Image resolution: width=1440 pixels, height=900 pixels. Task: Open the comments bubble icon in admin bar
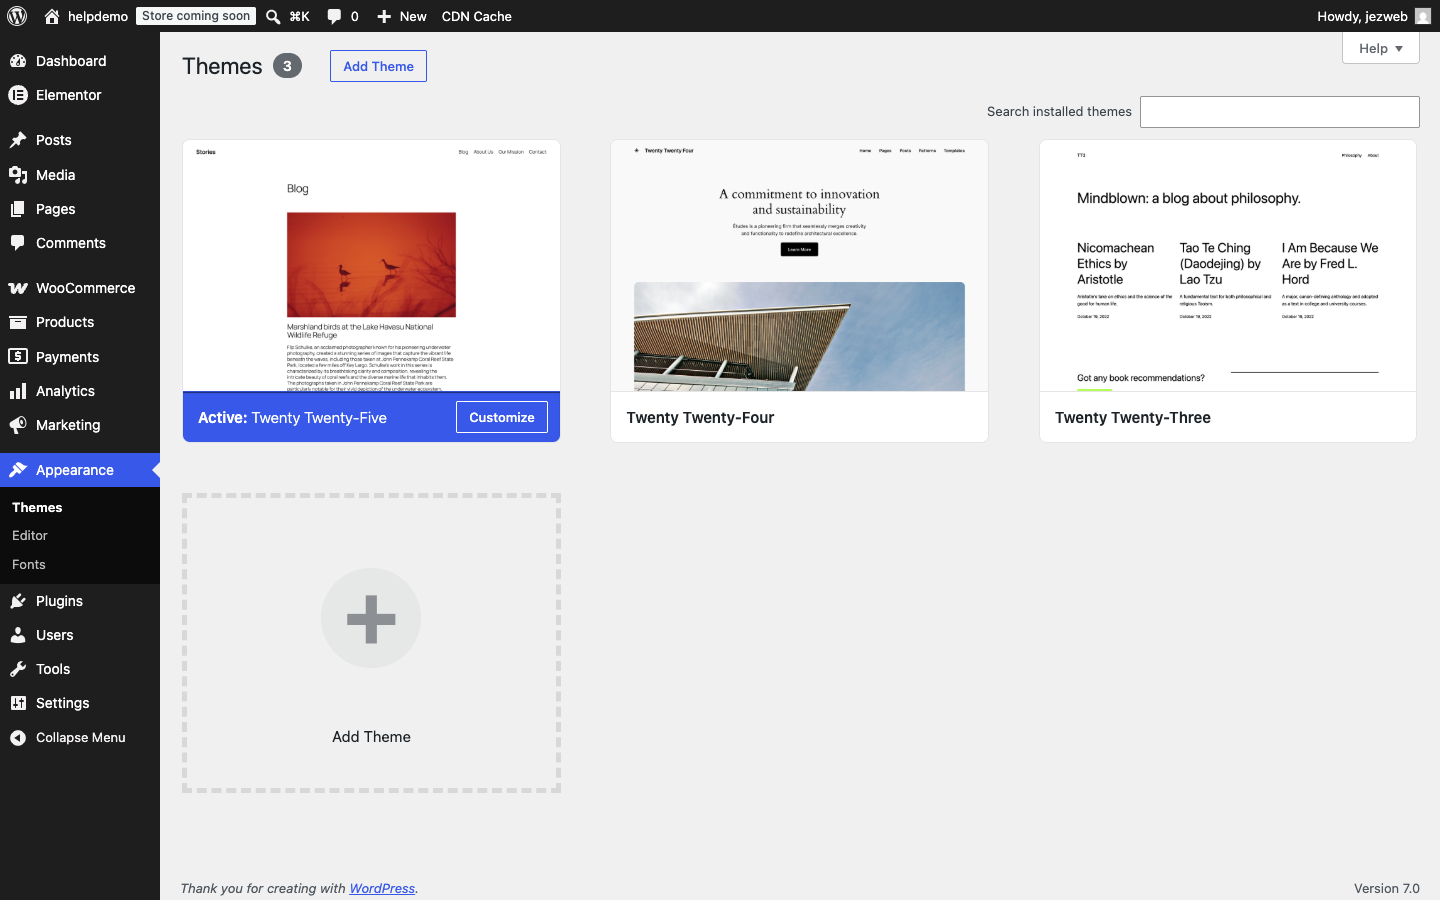pyautogui.click(x=334, y=16)
